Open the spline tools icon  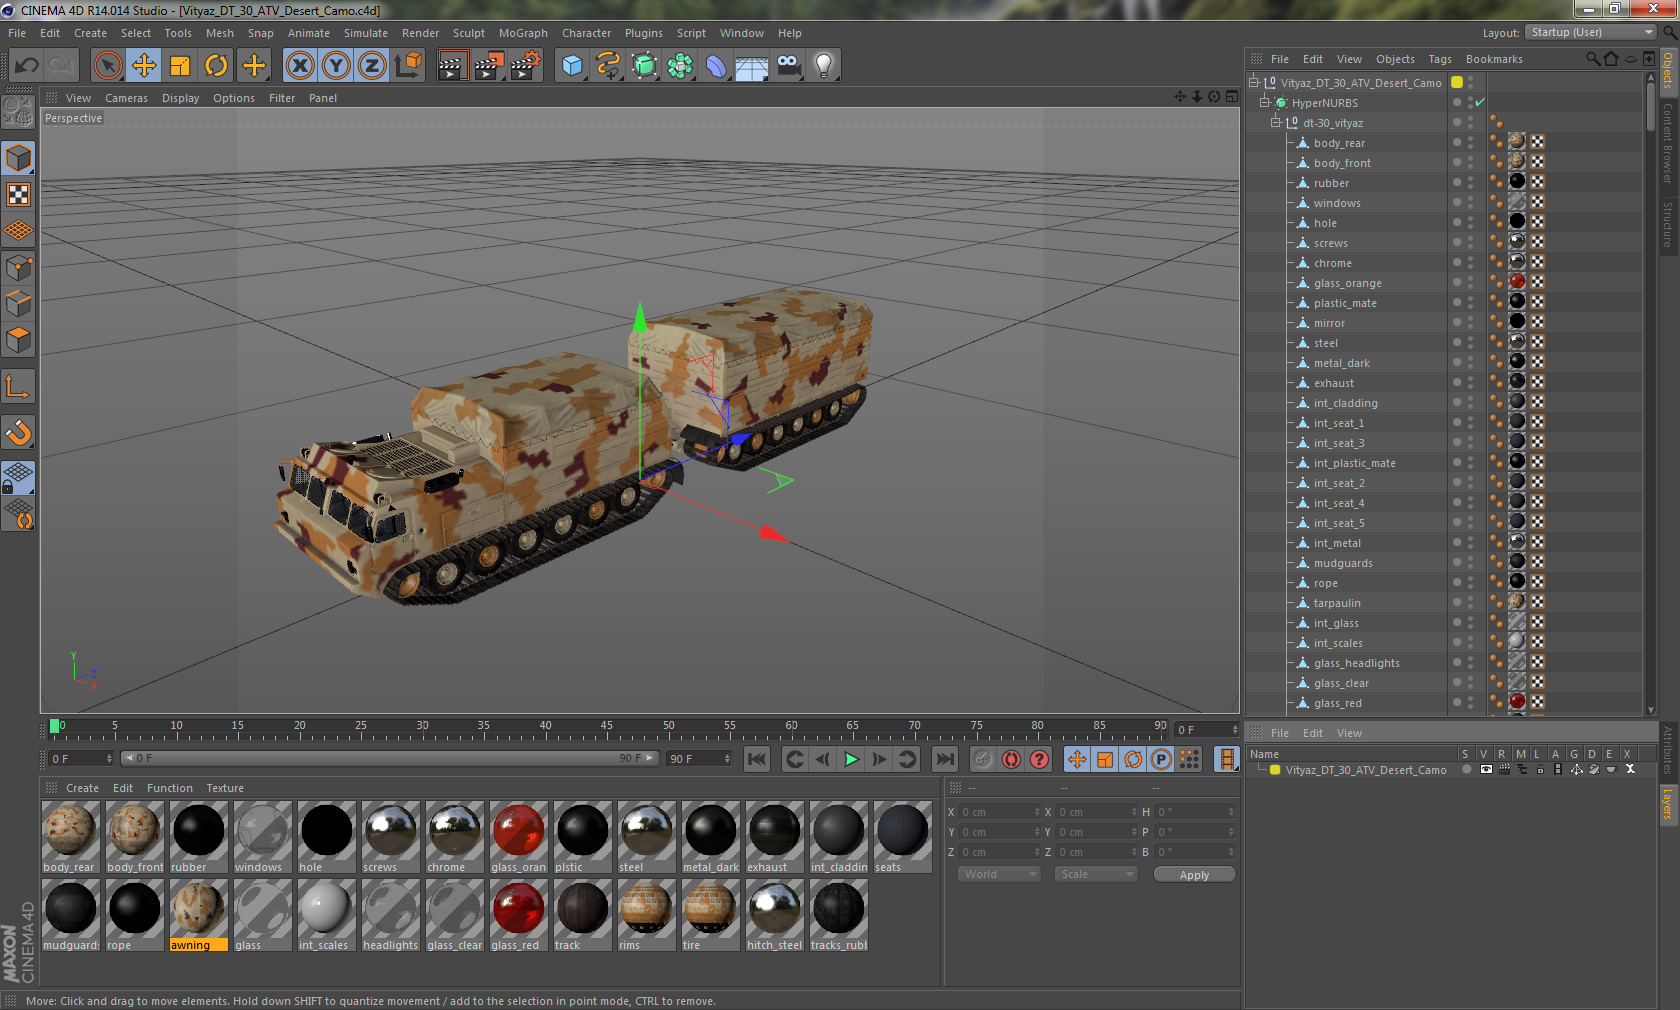pyautogui.click(x=608, y=66)
